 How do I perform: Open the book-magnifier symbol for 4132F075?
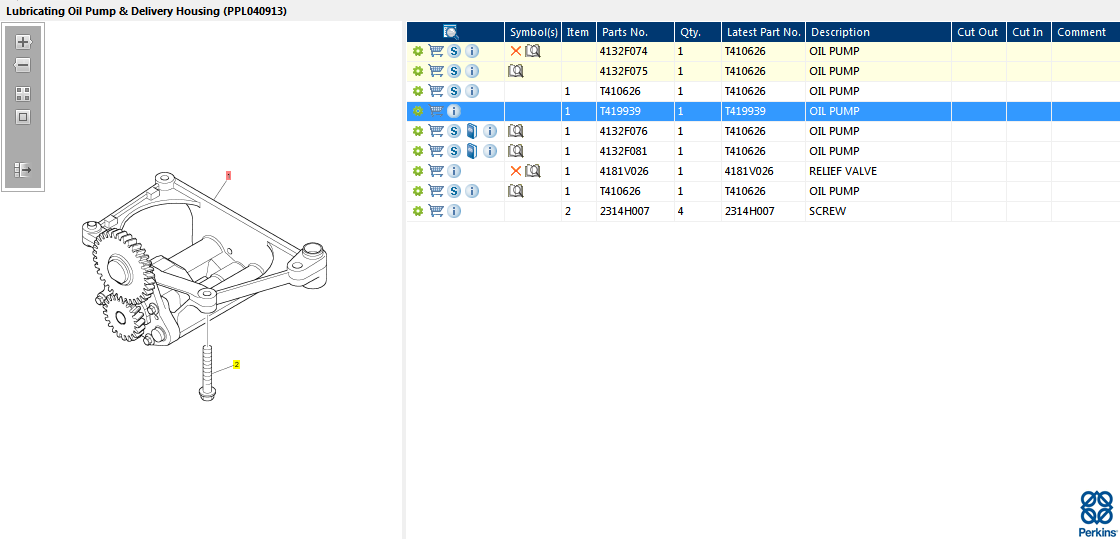[x=516, y=71]
